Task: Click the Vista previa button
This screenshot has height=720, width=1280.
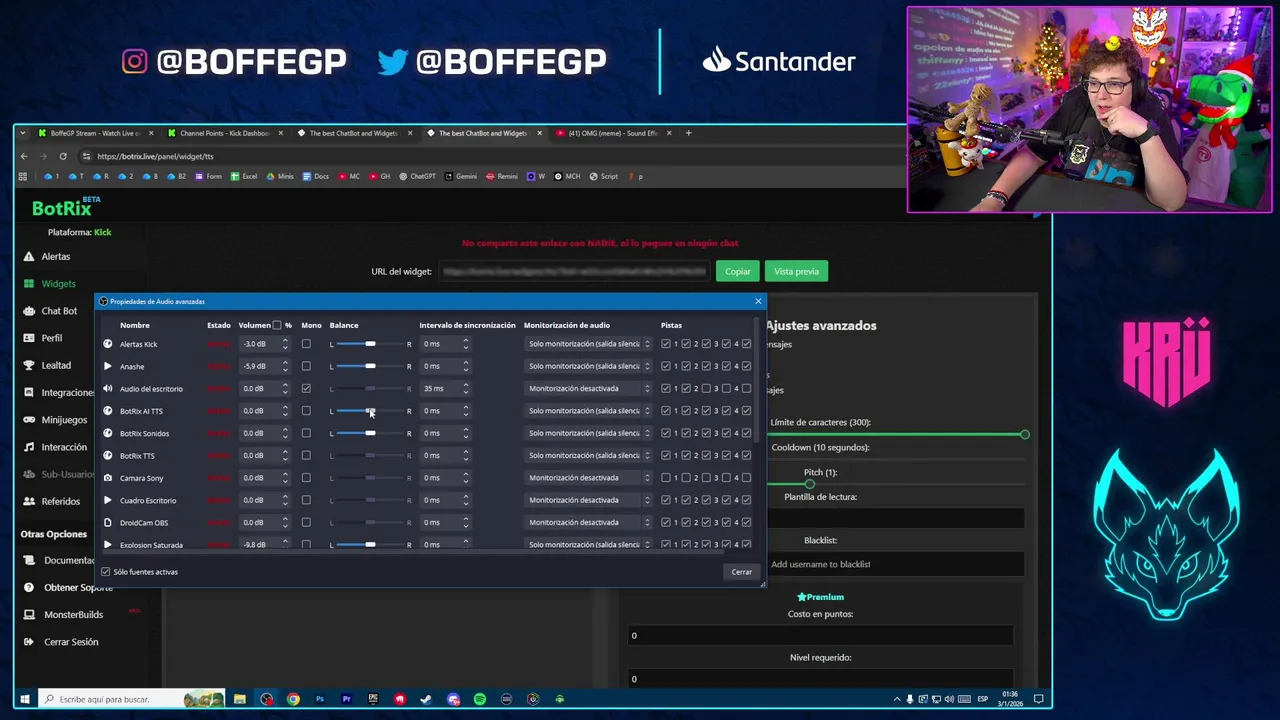Action: pyautogui.click(x=796, y=271)
